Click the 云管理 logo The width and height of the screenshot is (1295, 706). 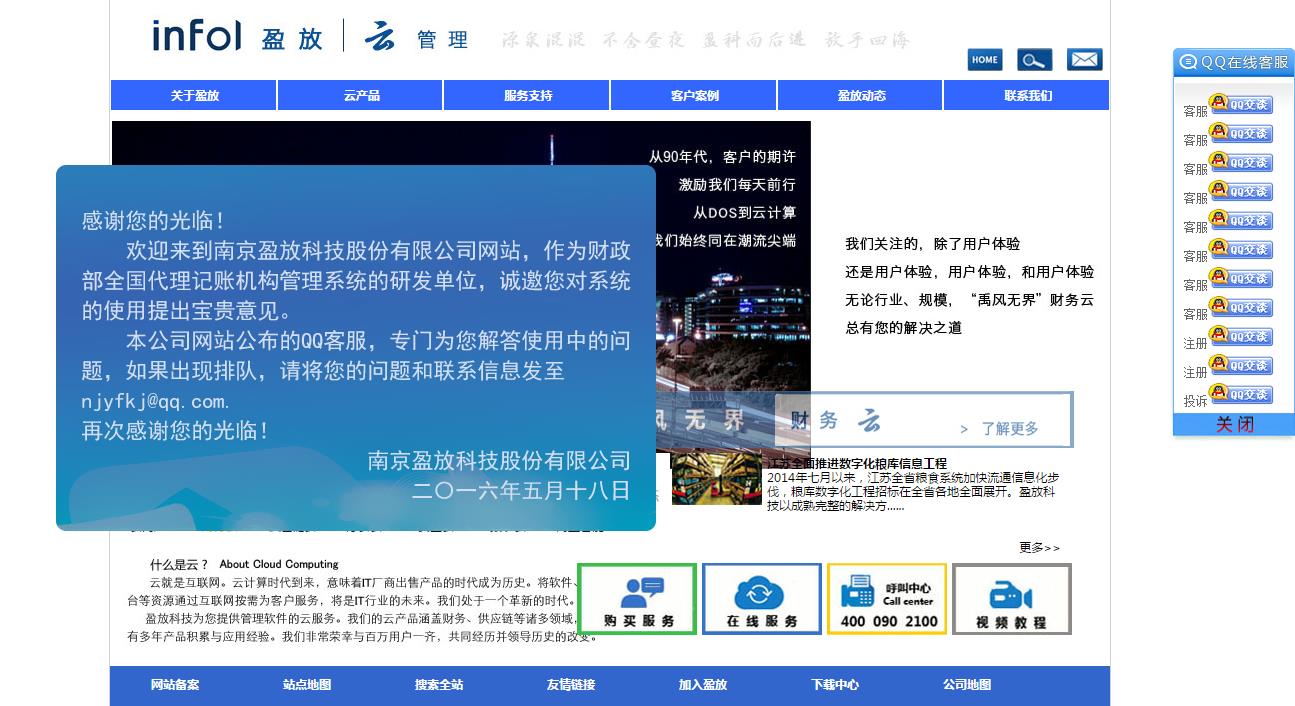416,37
